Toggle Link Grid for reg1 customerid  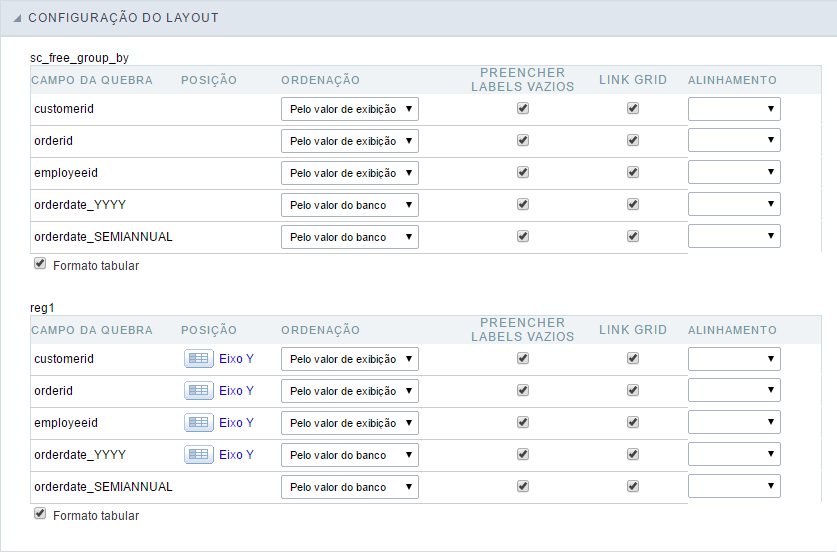(x=633, y=358)
